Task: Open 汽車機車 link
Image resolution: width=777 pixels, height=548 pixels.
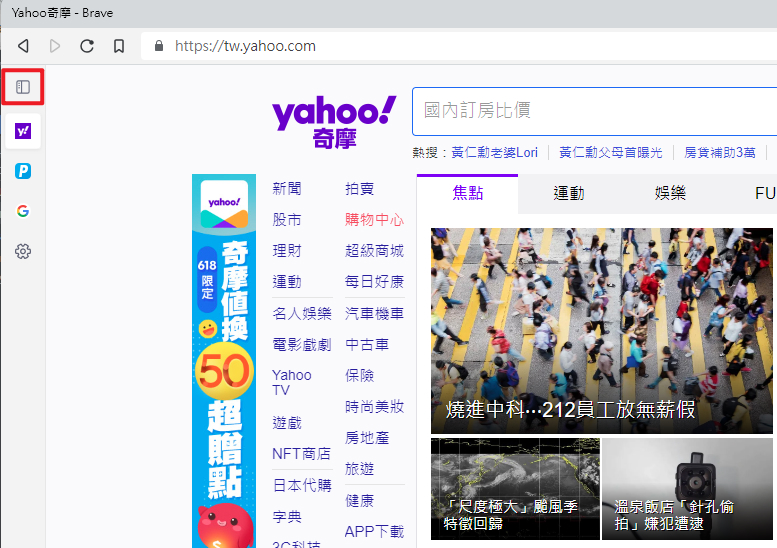Action: point(374,314)
